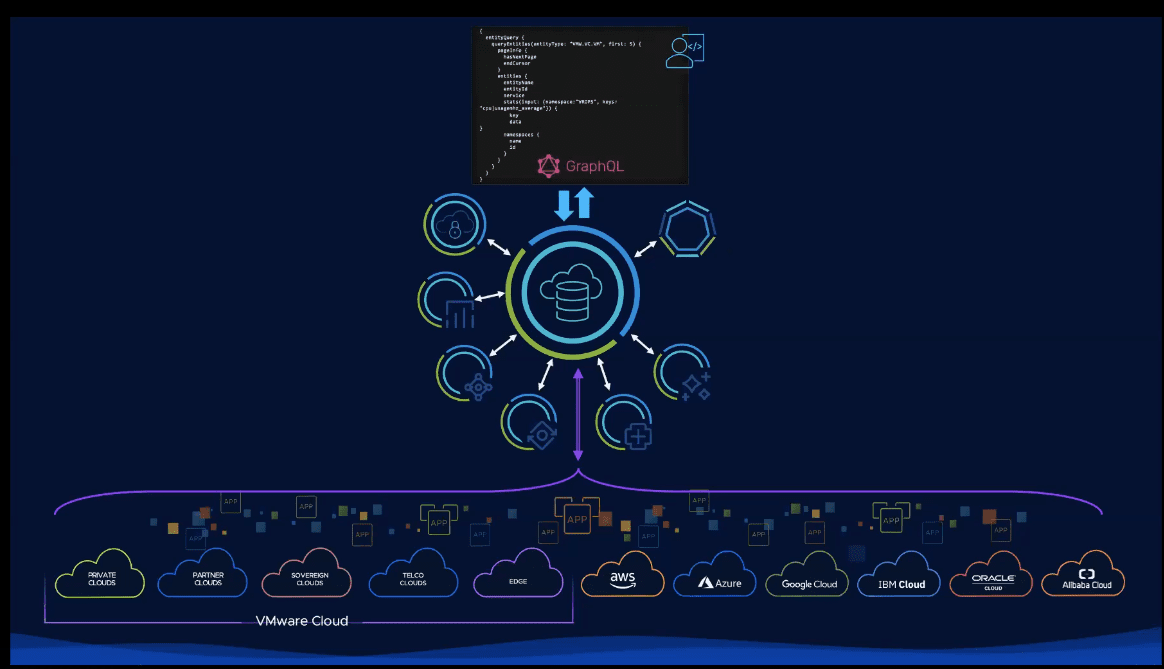Select the cloud padlock security icon
The width and height of the screenshot is (1164, 669).
(454, 224)
